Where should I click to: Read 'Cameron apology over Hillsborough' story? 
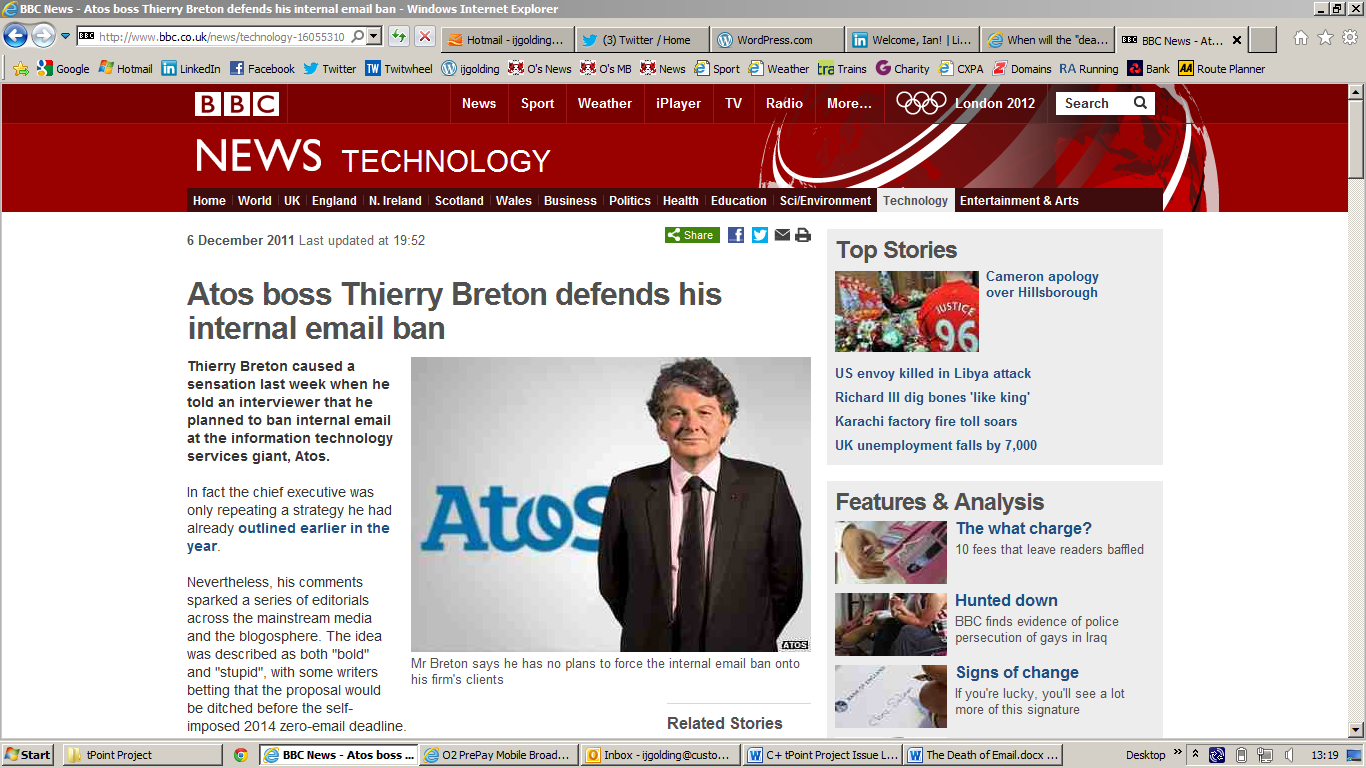click(x=1042, y=284)
